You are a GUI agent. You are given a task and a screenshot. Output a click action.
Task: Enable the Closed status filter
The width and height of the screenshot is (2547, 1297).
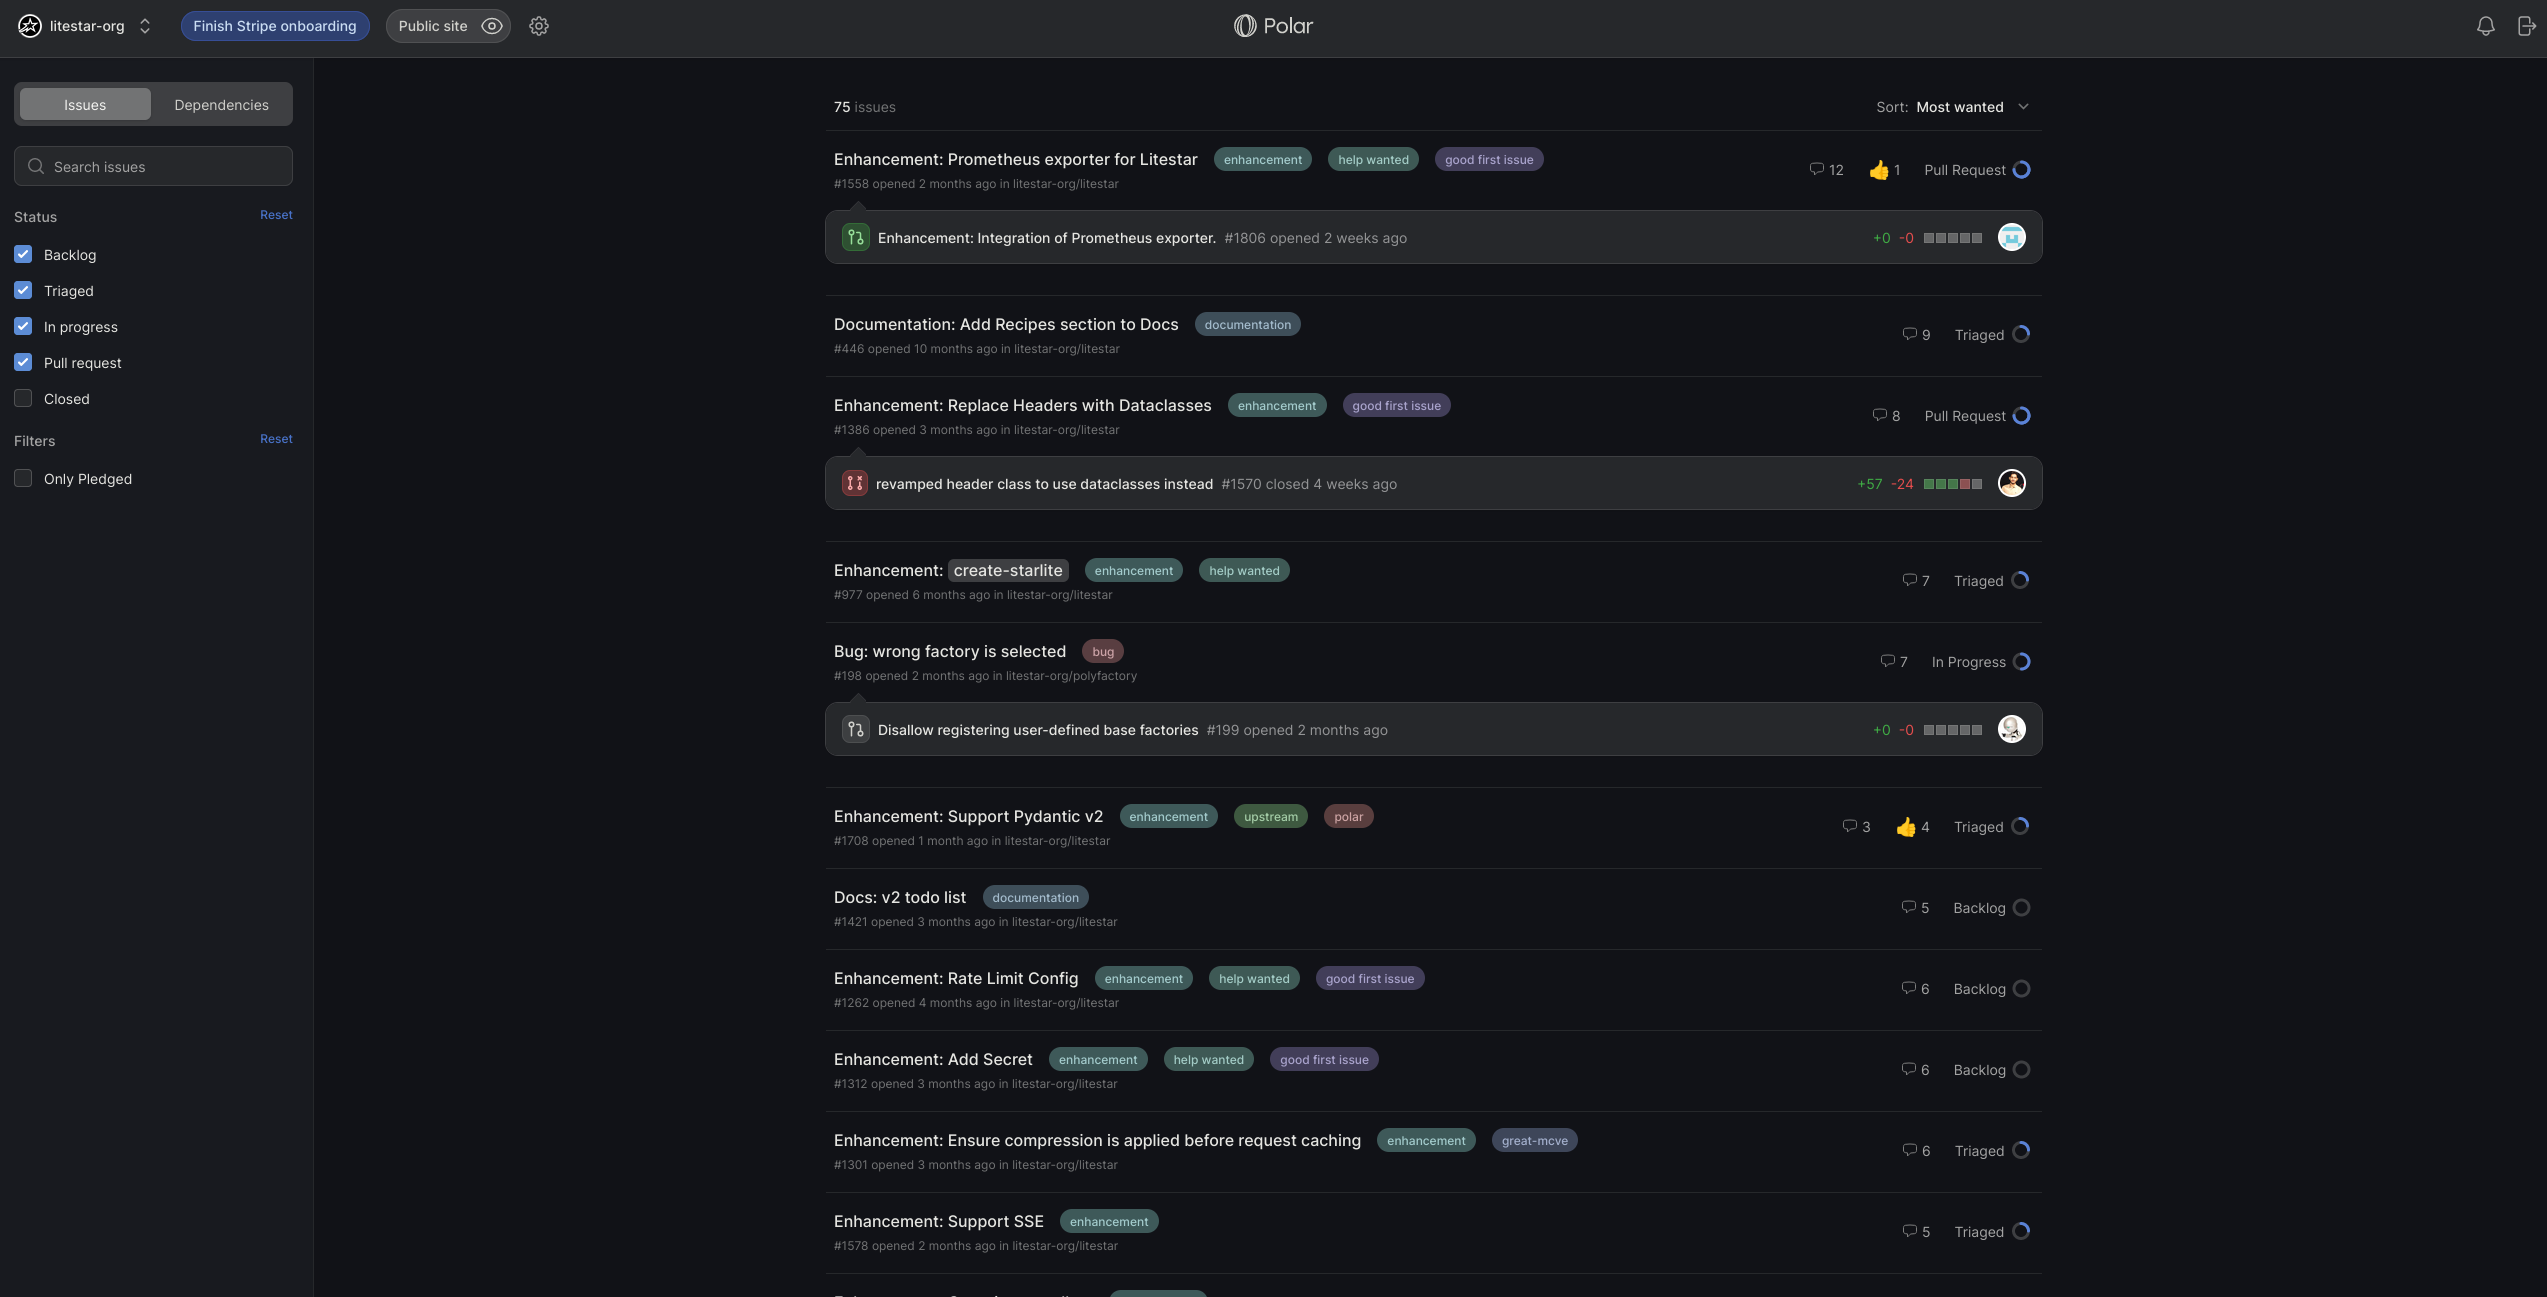tap(23, 397)
